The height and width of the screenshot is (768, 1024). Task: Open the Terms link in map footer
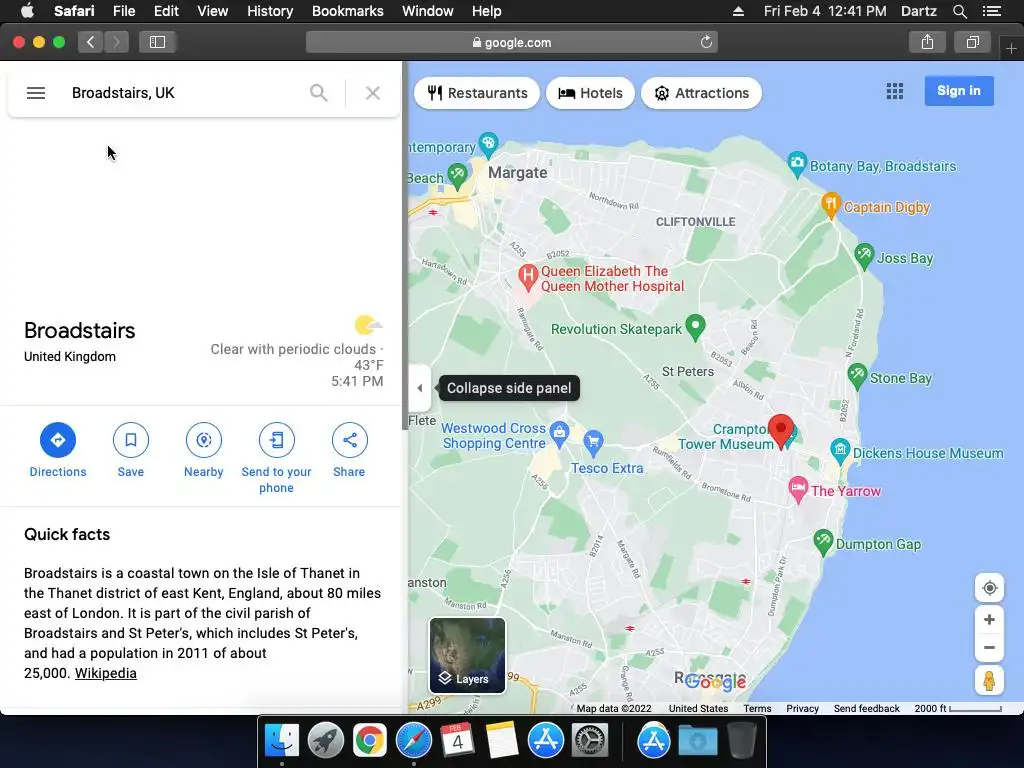tap(758, 709)
